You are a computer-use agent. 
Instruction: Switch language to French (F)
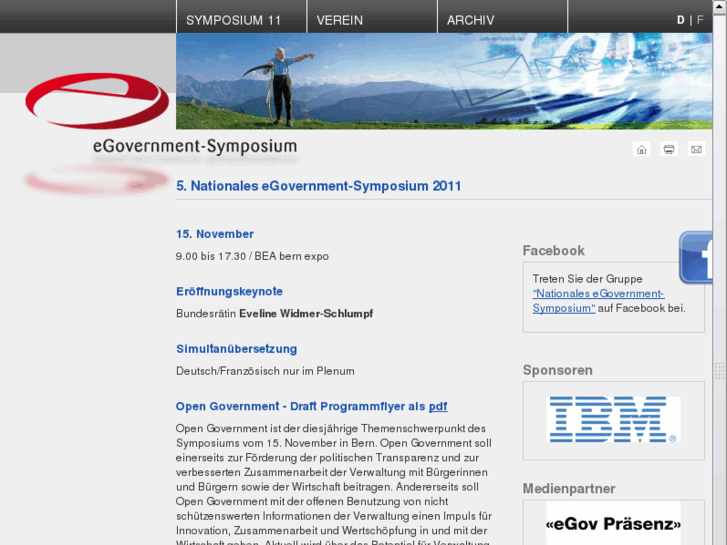point(700,20)
